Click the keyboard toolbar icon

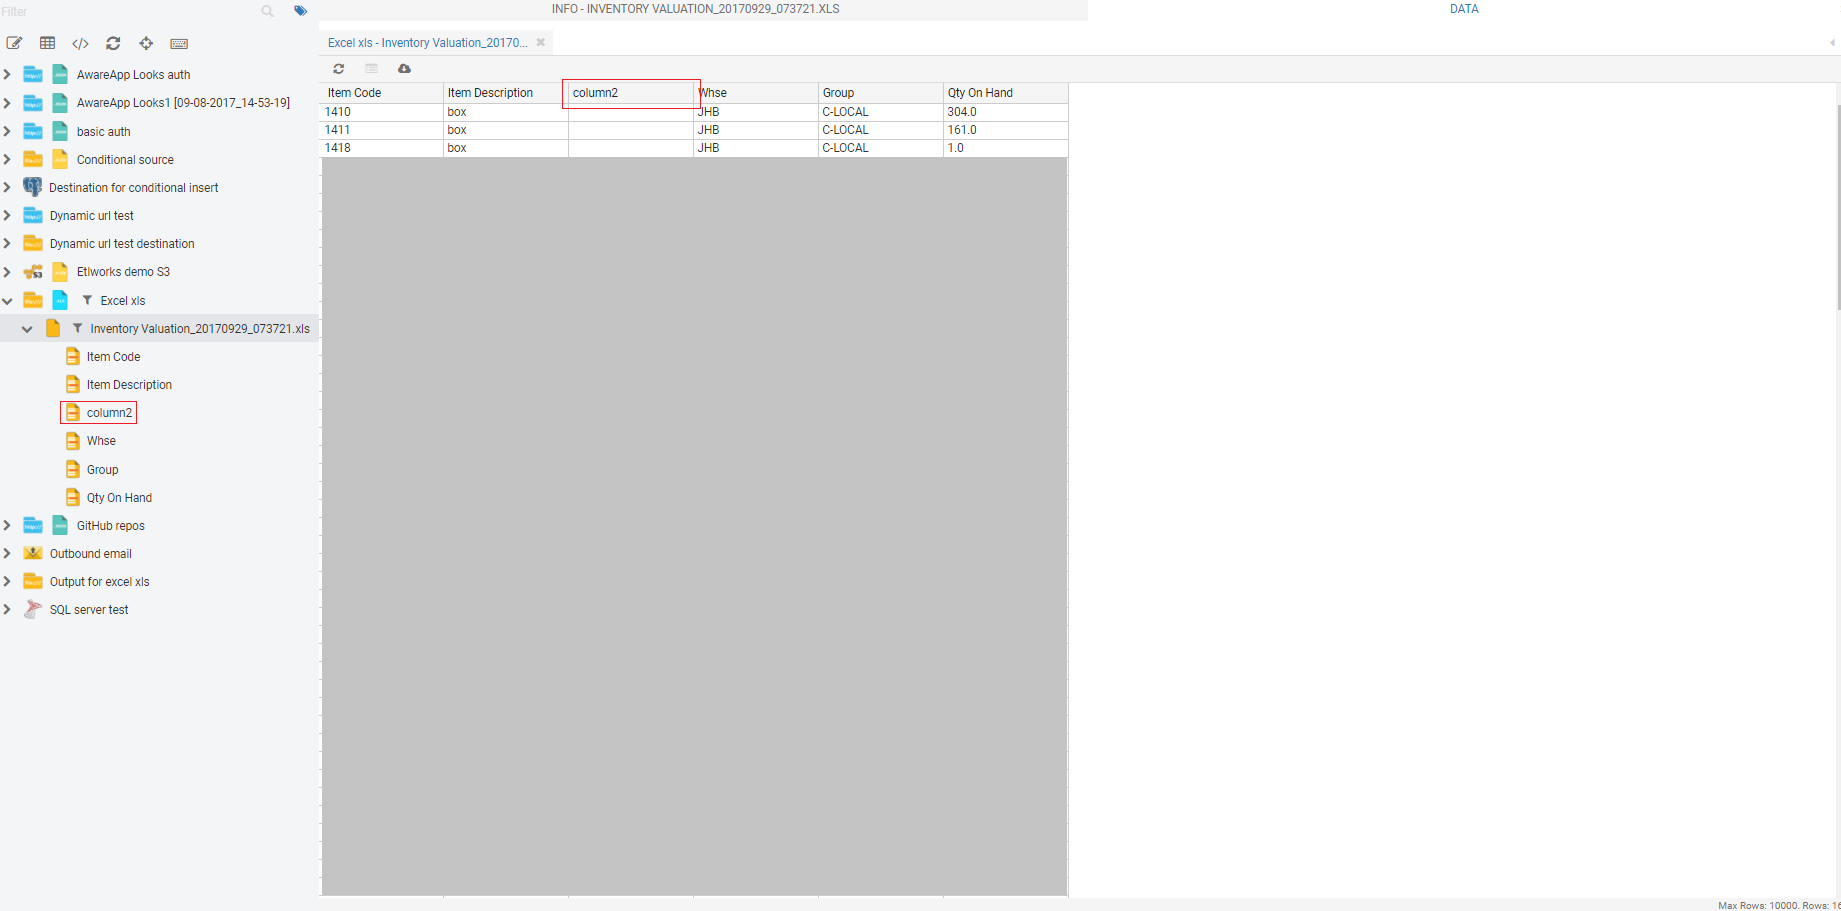179,43
